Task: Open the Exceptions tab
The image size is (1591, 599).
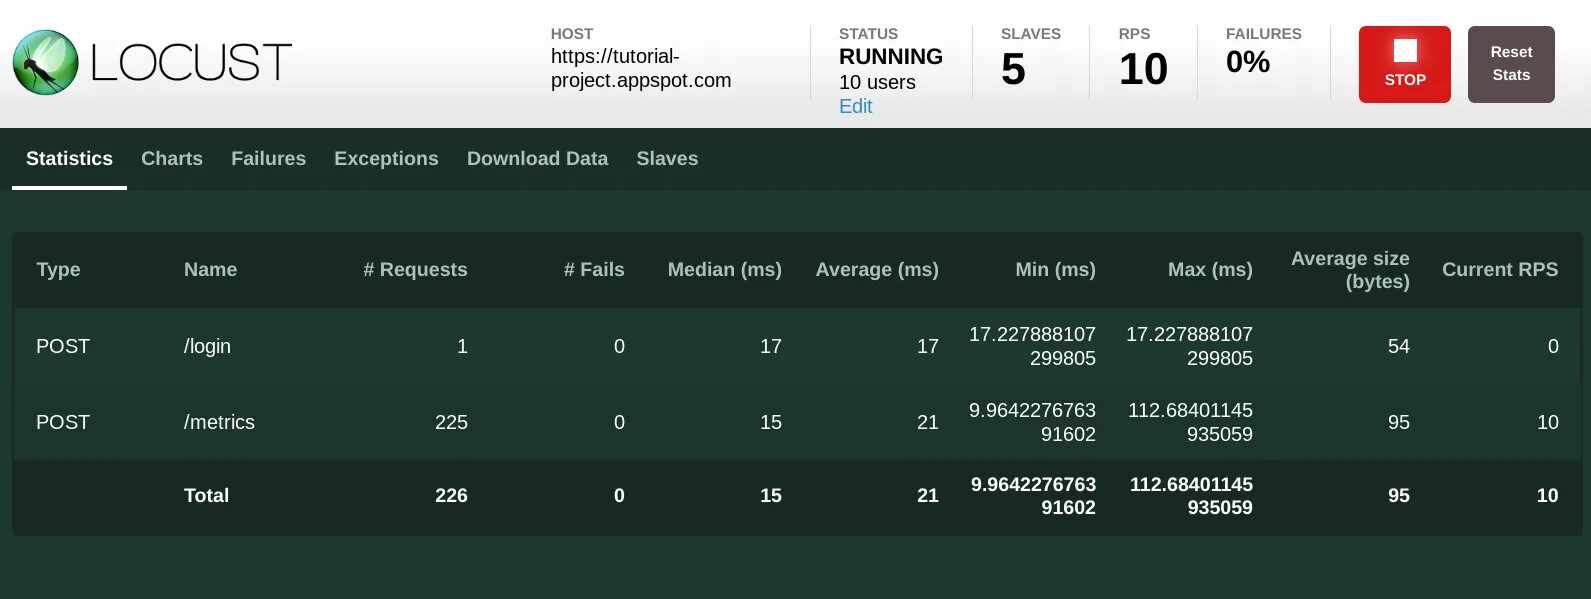Action: point(386,159)
